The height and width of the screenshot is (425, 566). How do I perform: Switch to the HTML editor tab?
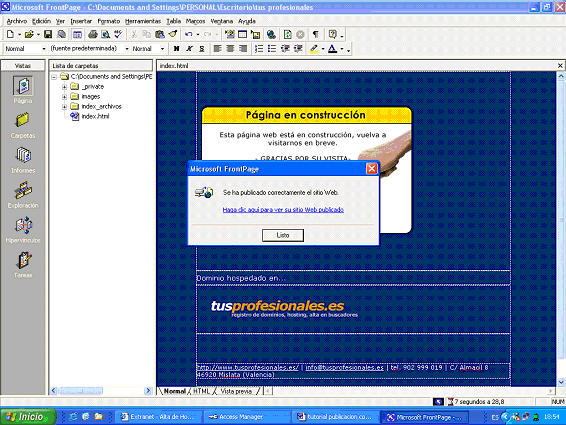click(x=201, y=391)
